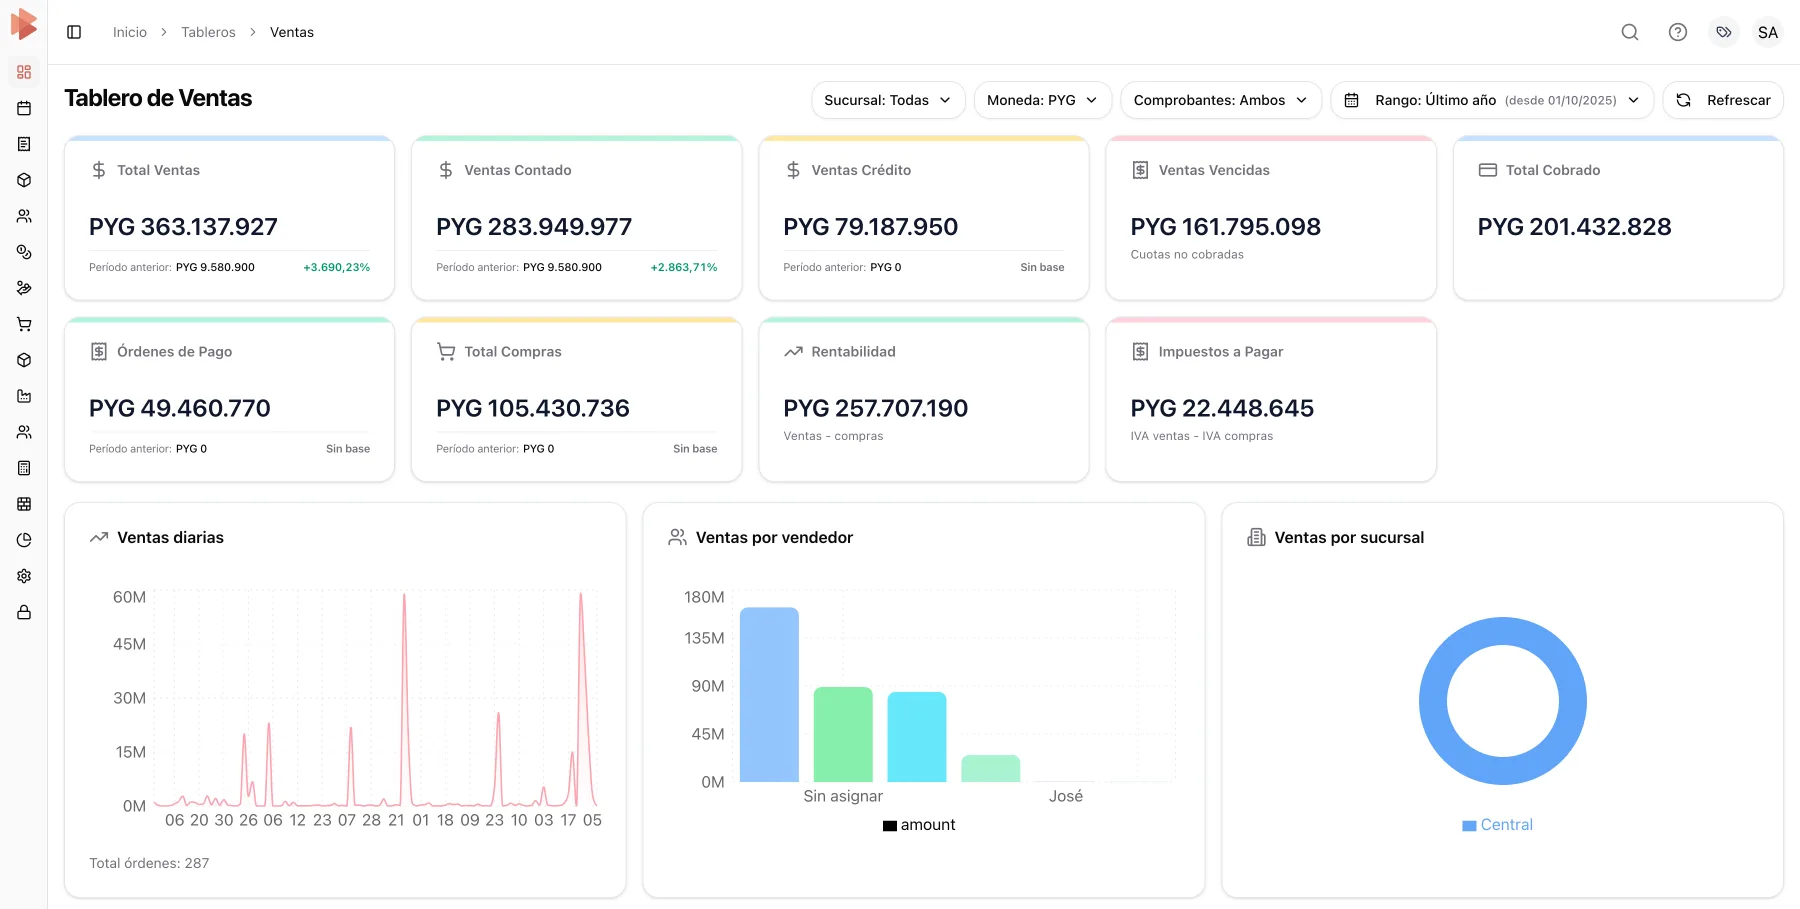Screen dimensions: 1800x909
Task: Click the PYG 363.137.927 total value
Action: (x=183, y=227)
